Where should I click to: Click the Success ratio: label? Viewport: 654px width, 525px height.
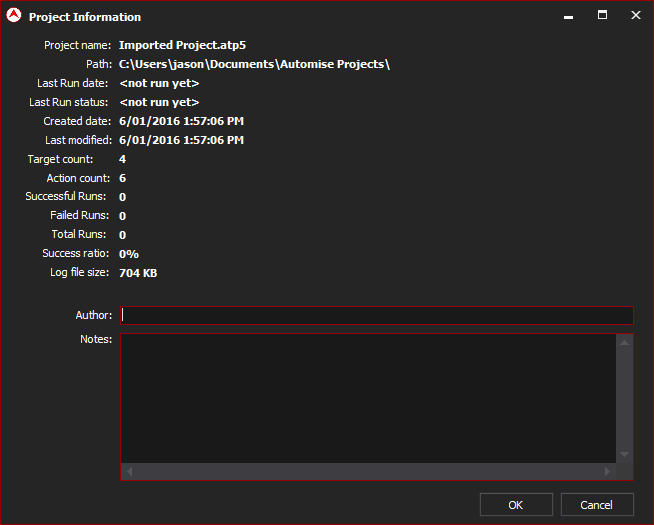point(75,254)
